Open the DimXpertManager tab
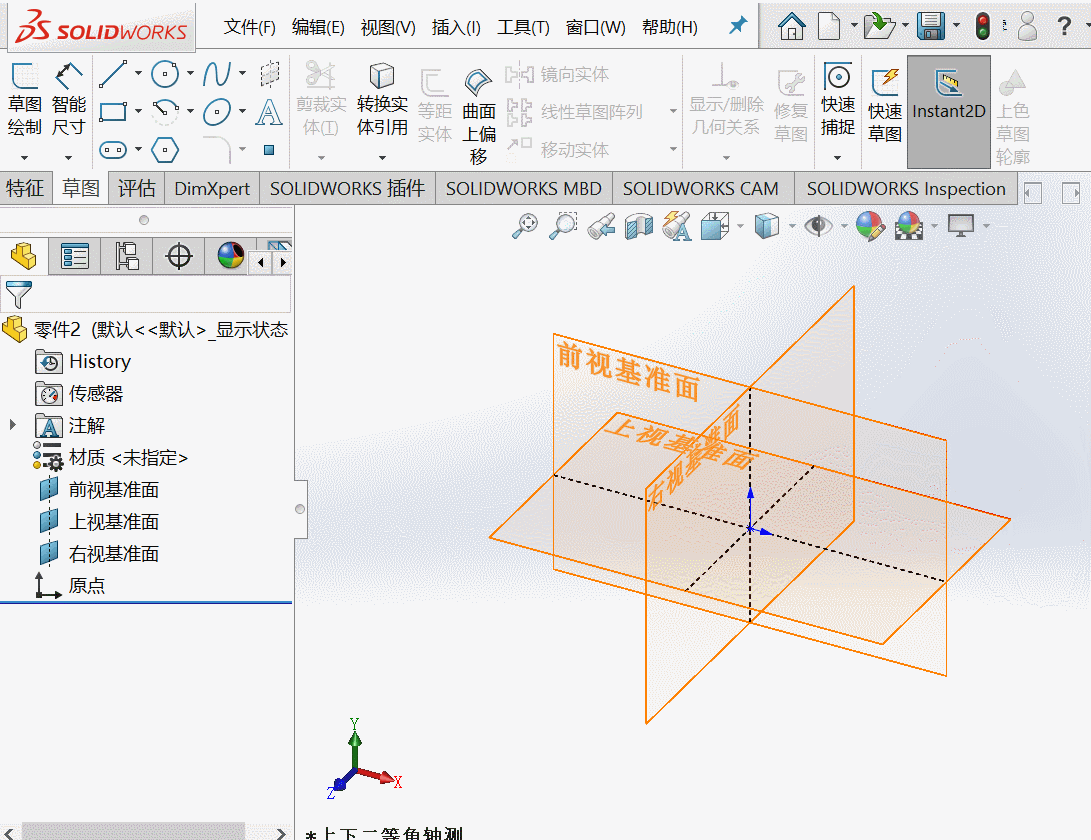 pyautogui.click(x=179, y=256)
